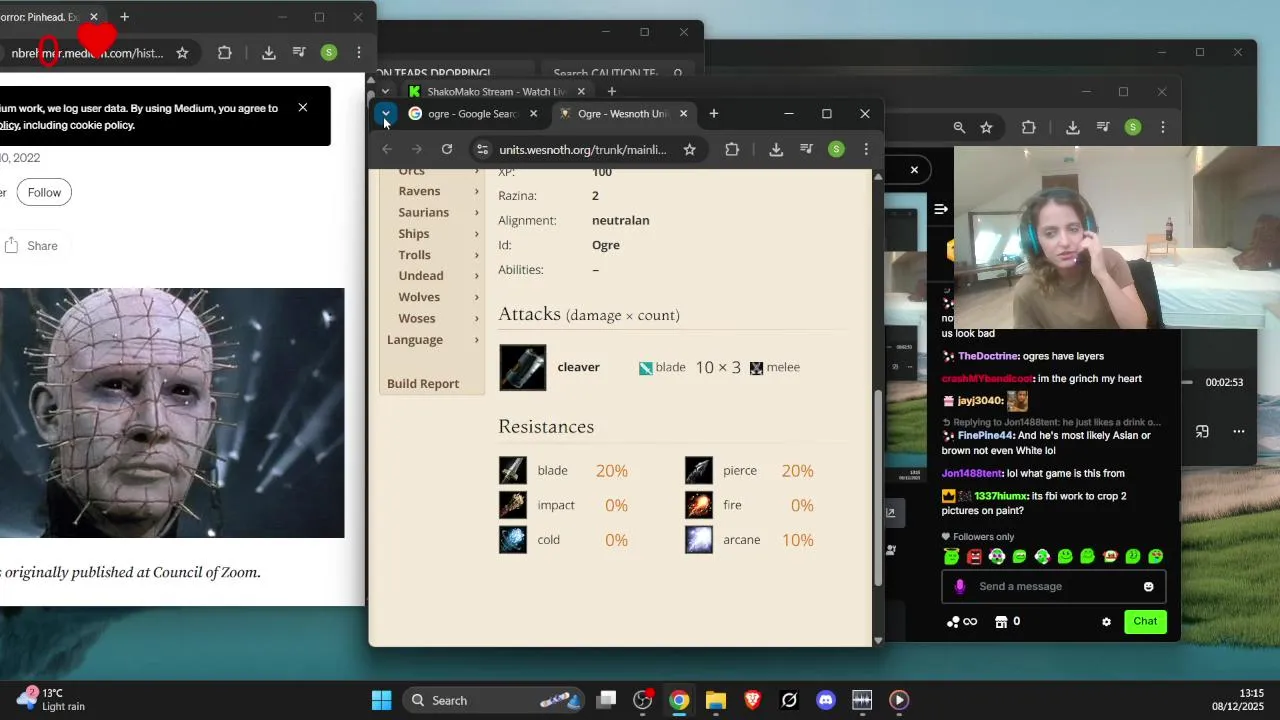
Task: Open the emote picker in chat
Action: (x=1149, y=587)
